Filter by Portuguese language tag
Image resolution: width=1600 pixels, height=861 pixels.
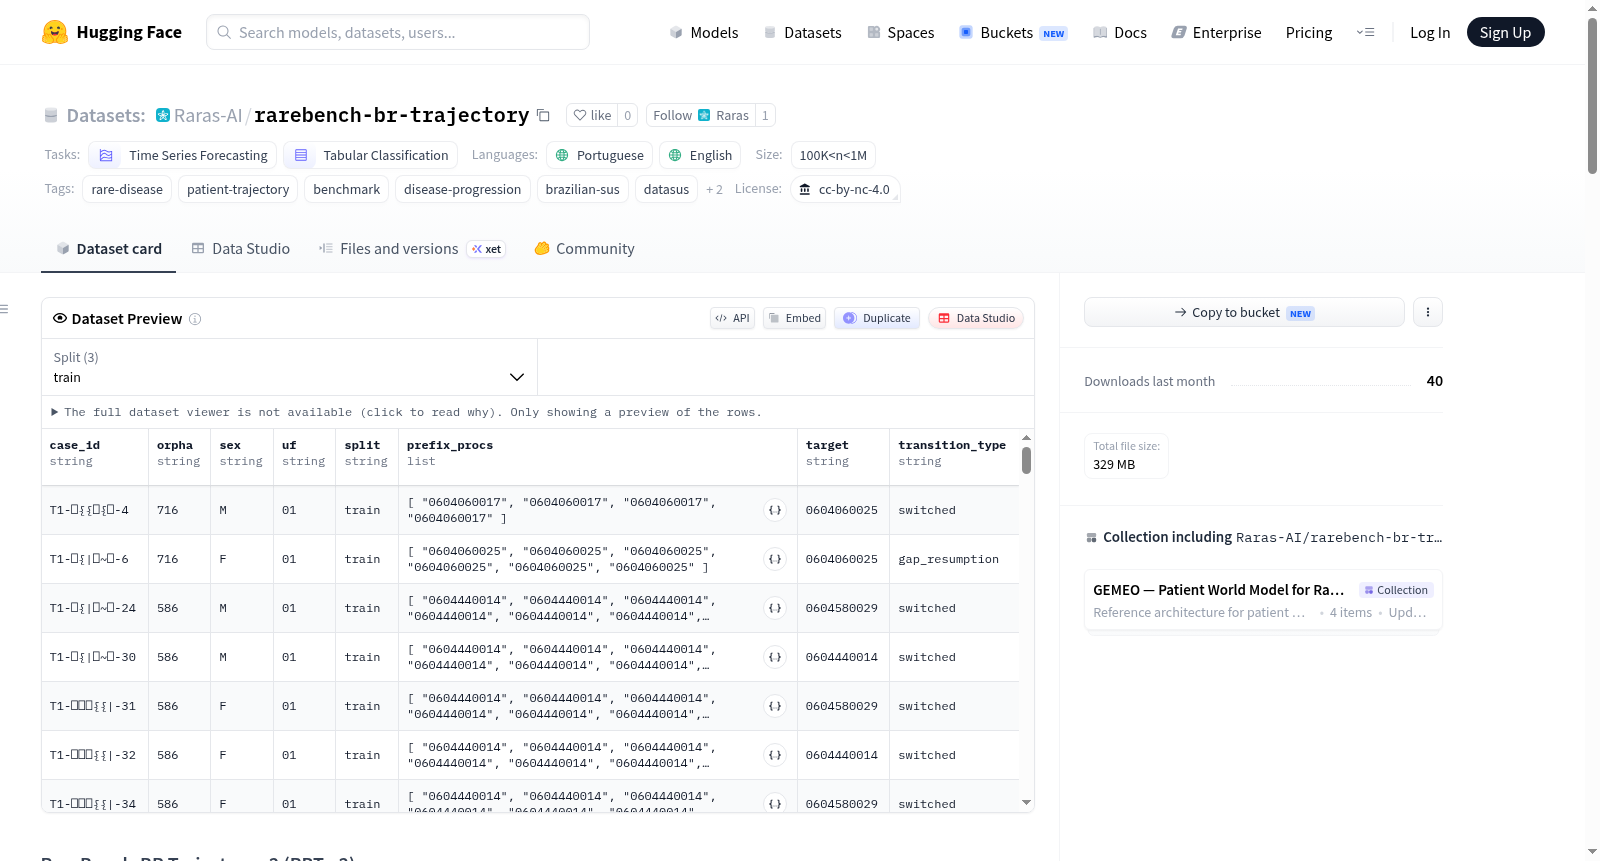(600, 155)
